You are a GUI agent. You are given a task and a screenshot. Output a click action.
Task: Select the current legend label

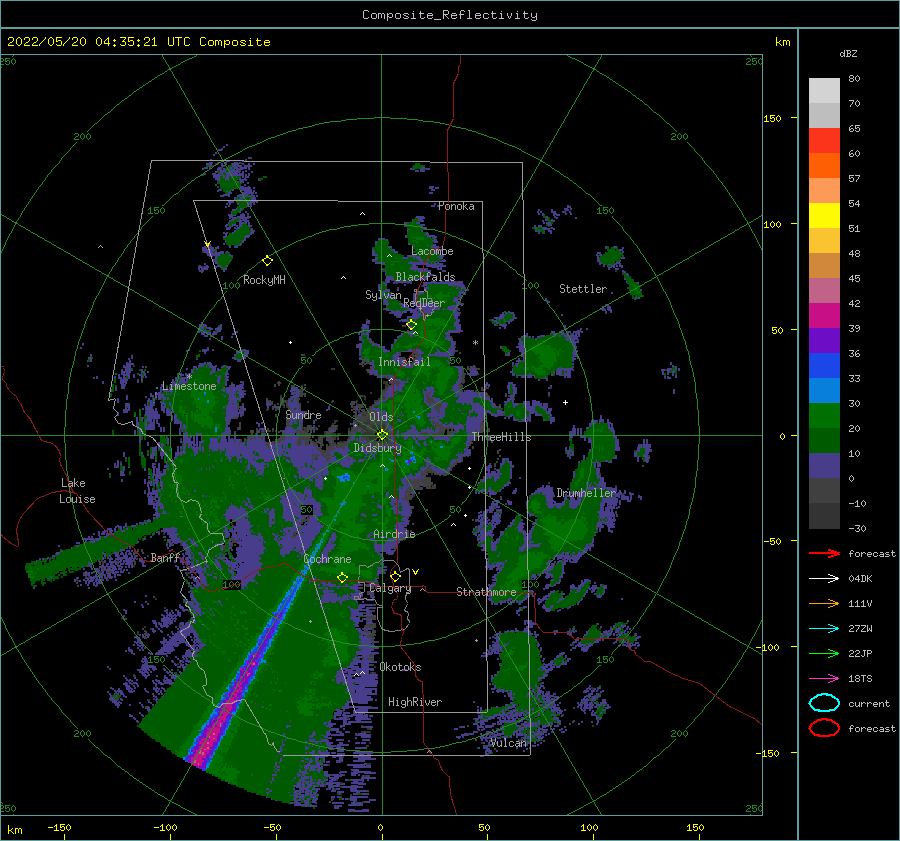(x=869, y=703)
